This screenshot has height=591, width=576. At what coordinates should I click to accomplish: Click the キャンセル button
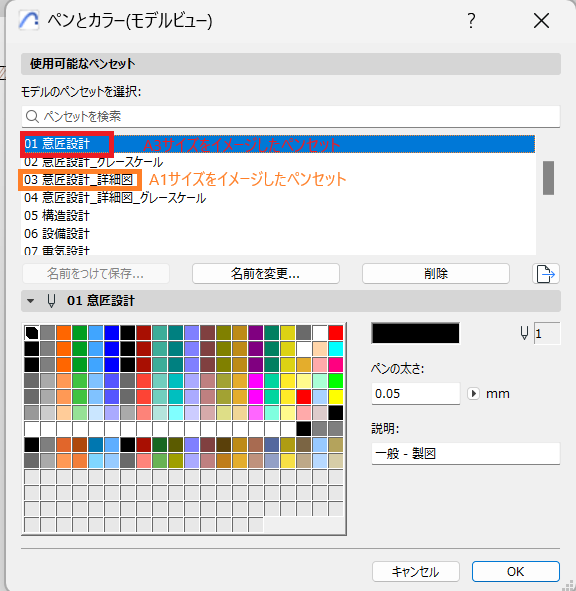[416, 571]
